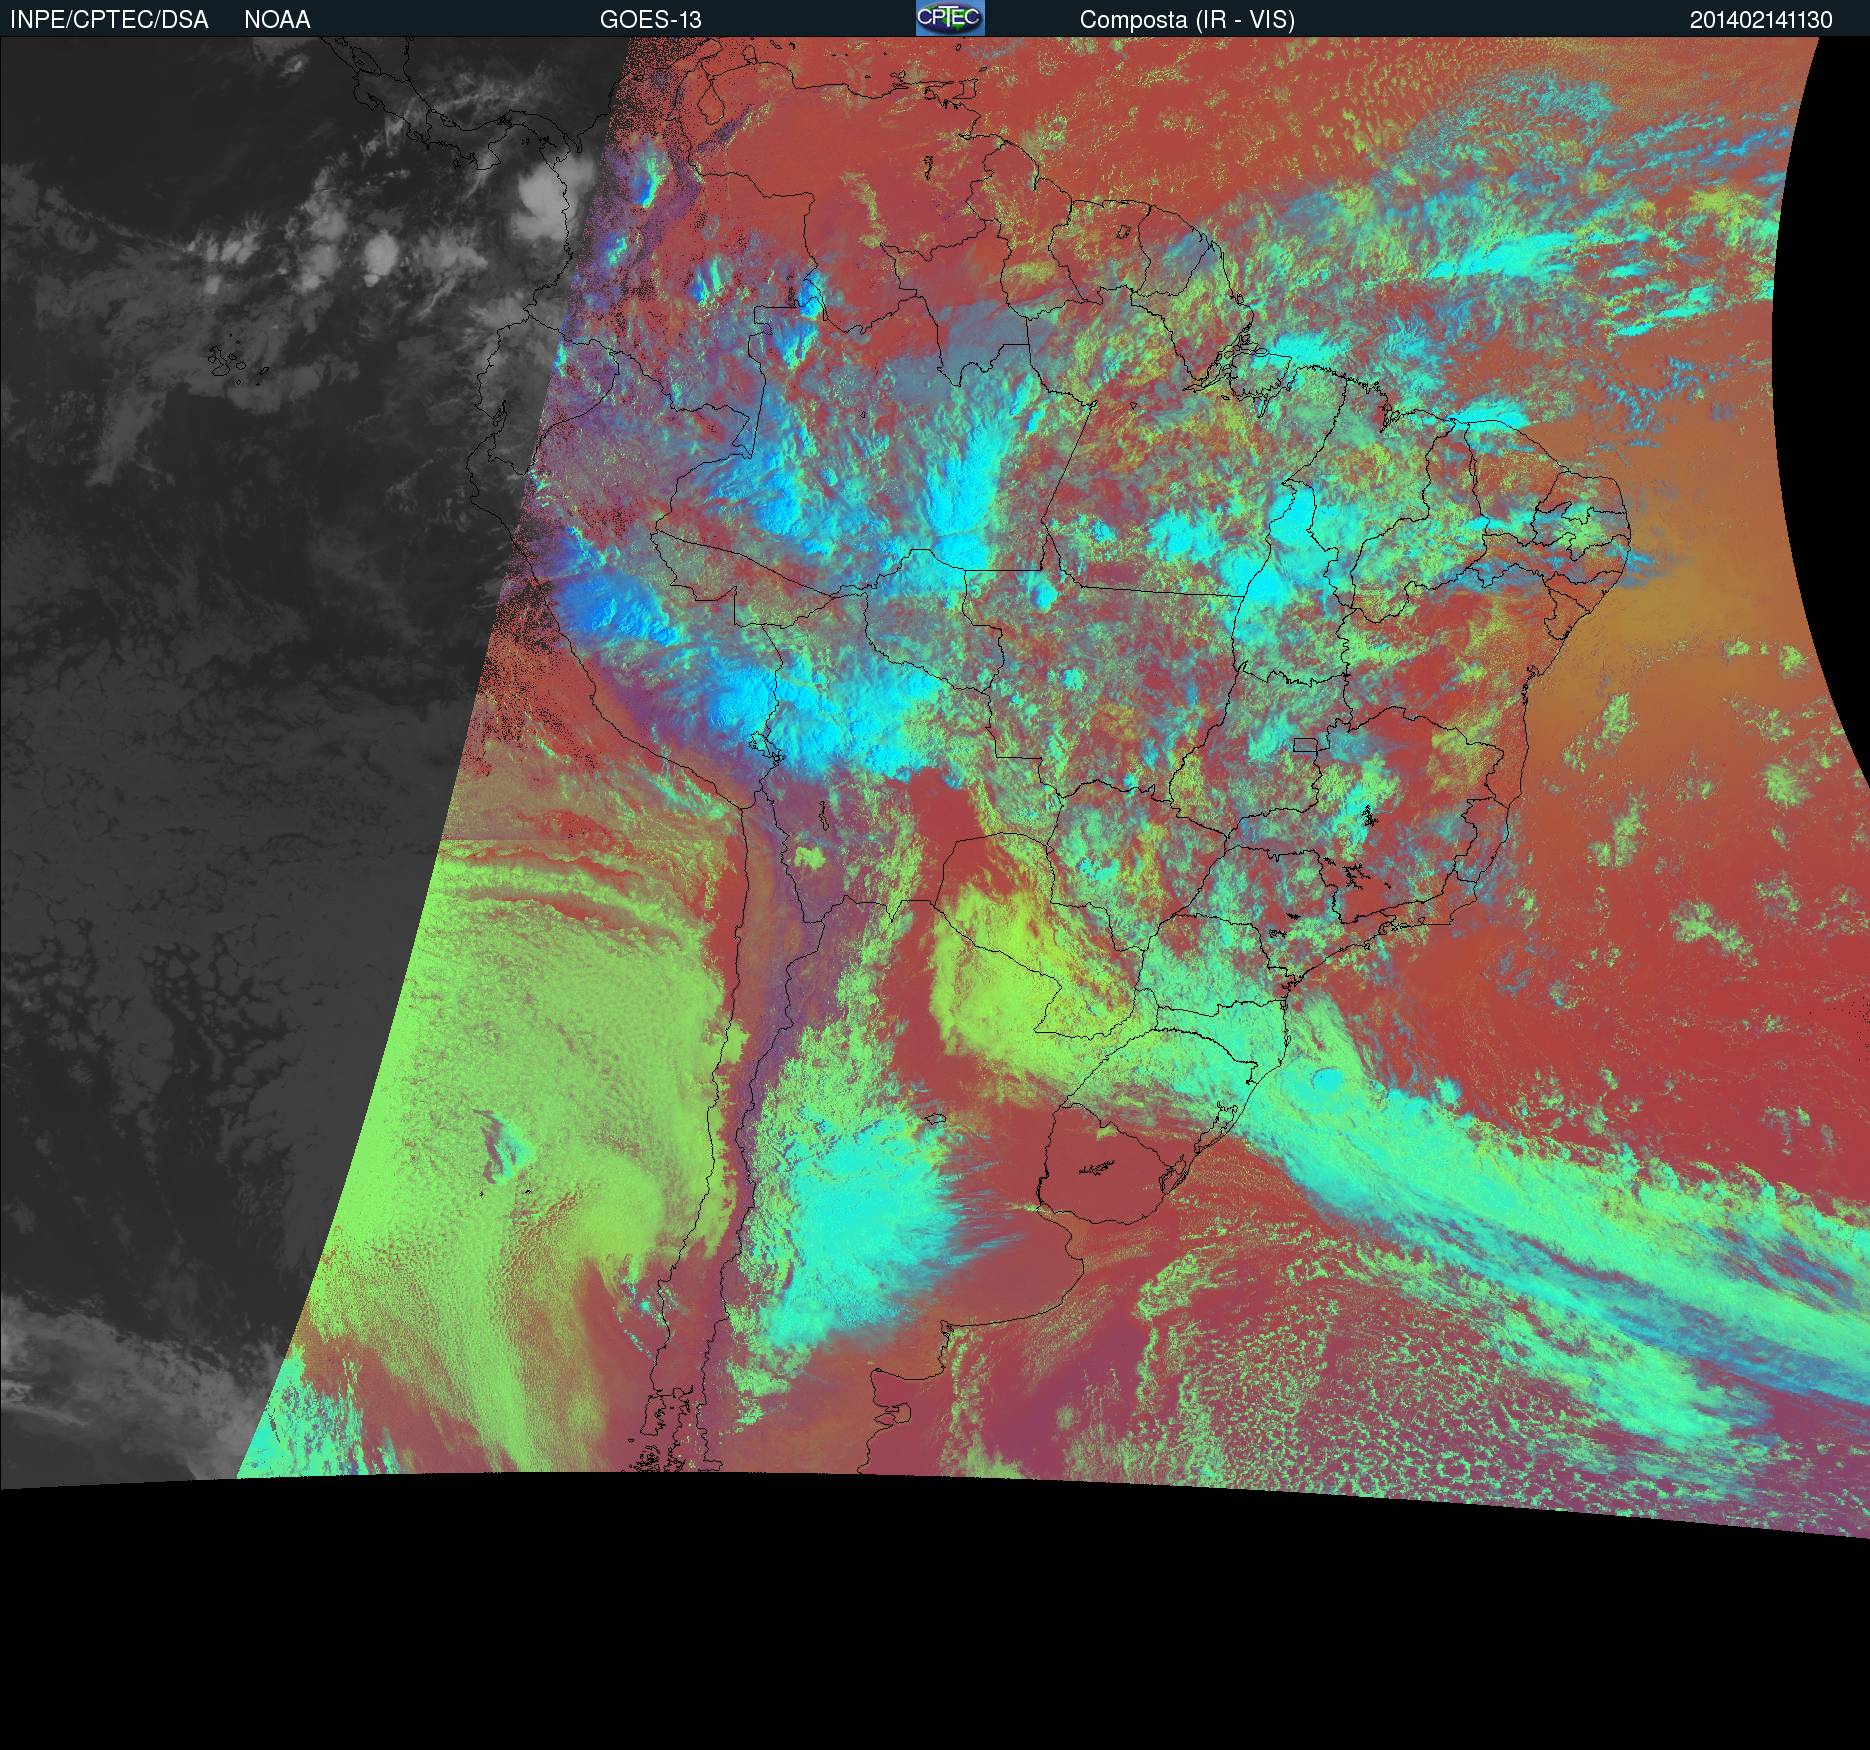Viewport: 1870px width, 1750px height.
Task: Click the 201402141130 timestamp
Action: pyautogui.click(x=1761, y=20)
